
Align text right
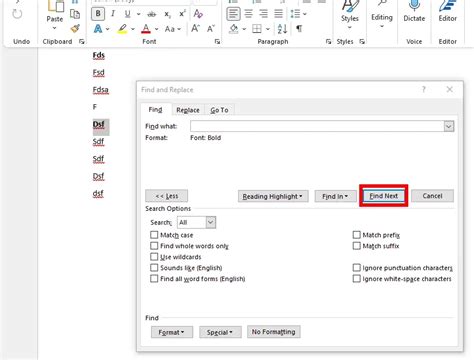263,14
